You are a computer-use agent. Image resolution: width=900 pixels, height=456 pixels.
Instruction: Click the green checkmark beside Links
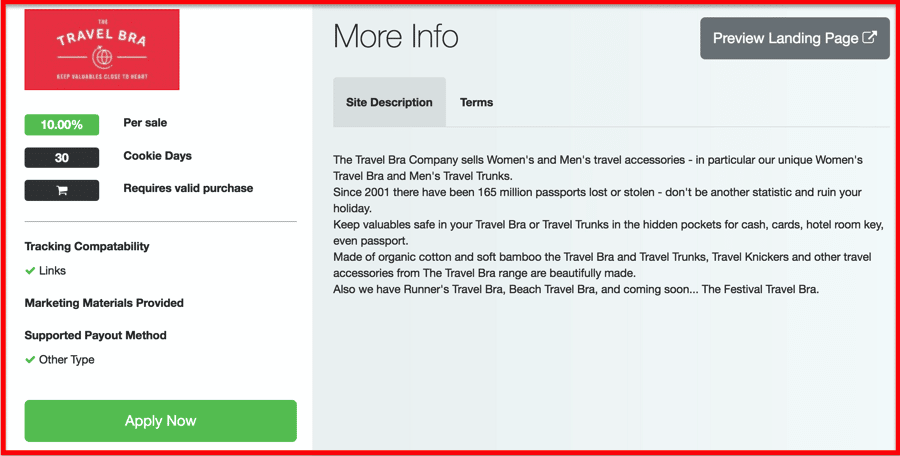point(30,270)
